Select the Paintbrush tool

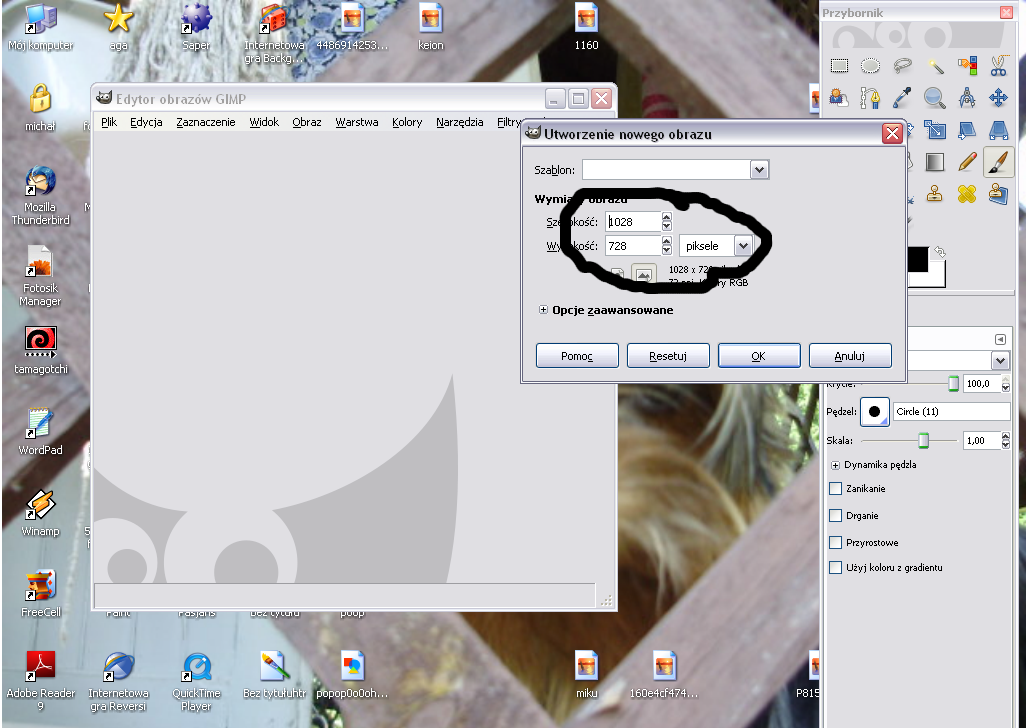[x=998, y=162]
